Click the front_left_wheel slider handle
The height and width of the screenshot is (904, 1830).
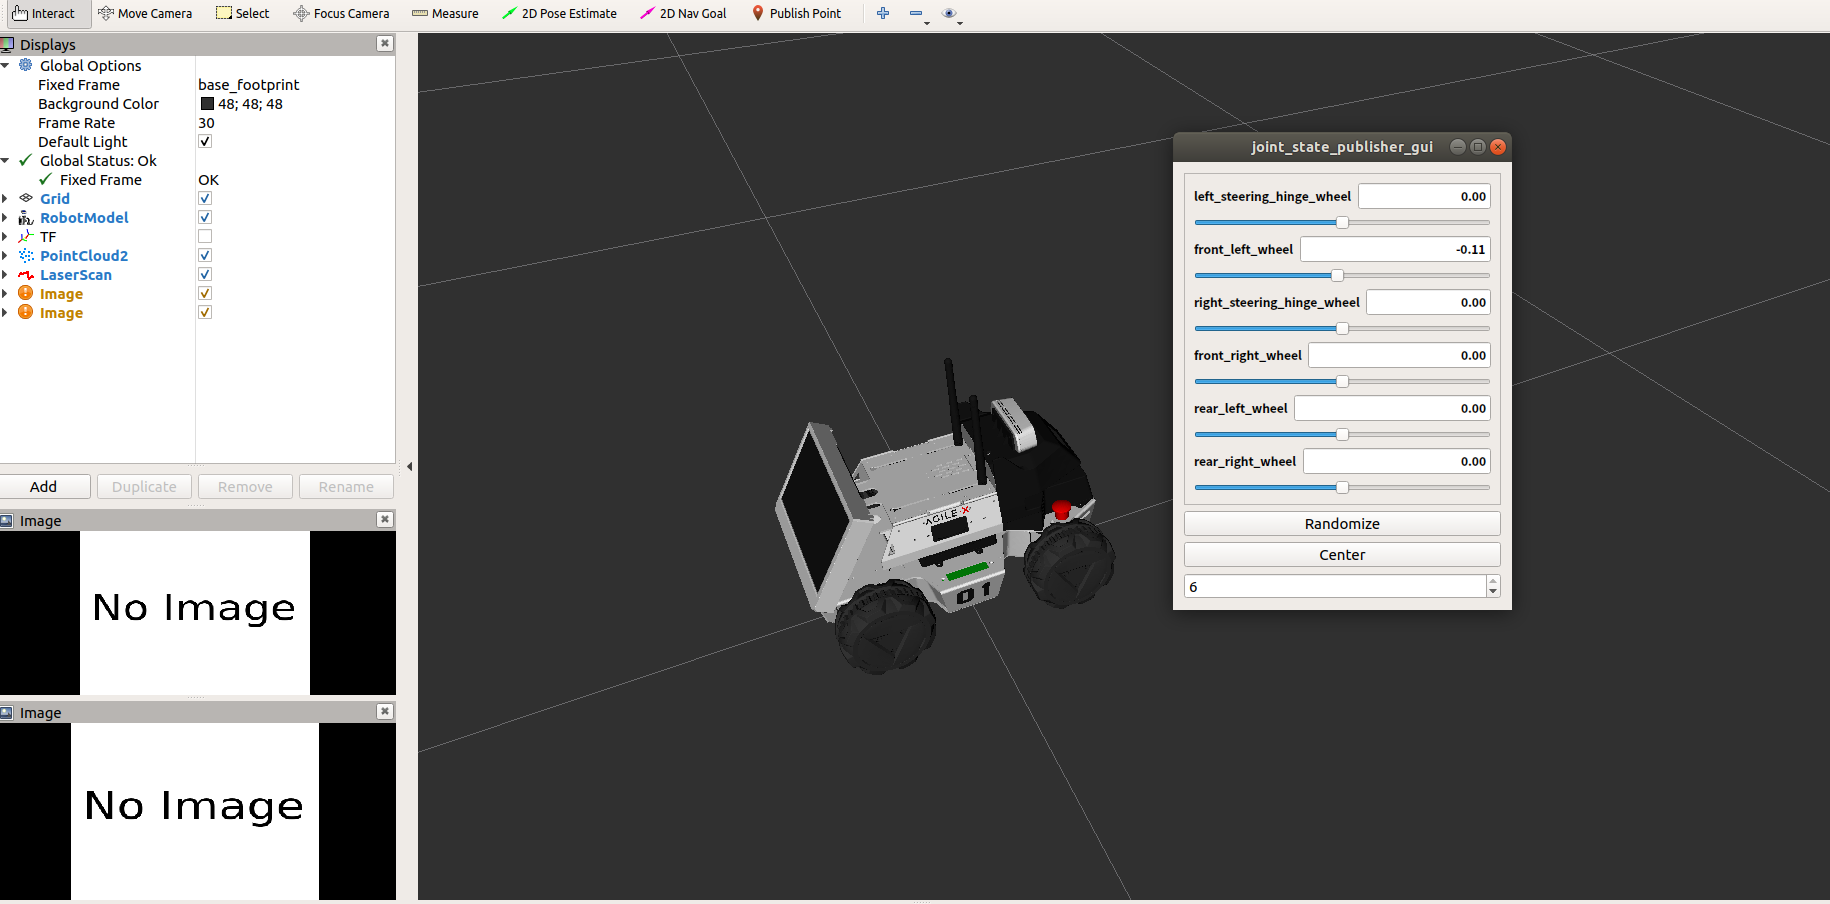tap(1337, 275)
